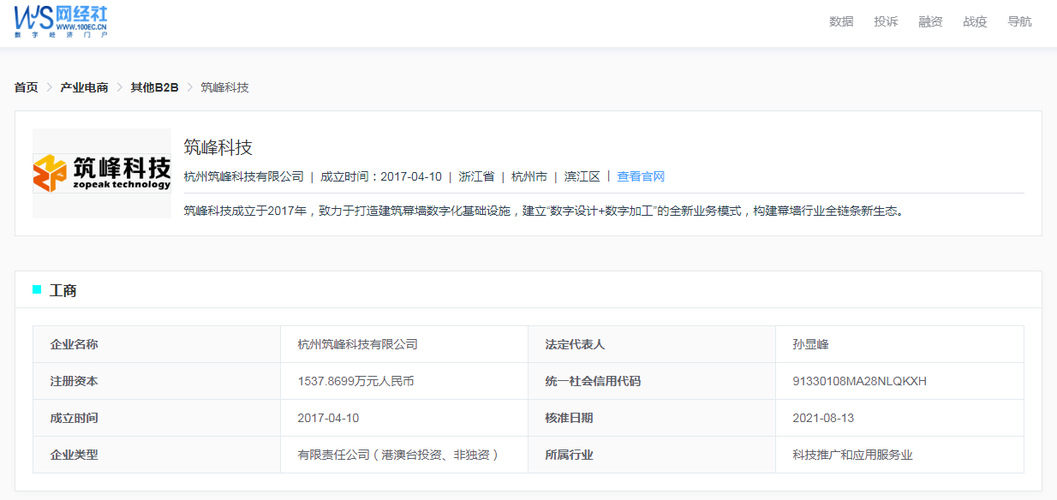Click 浙江省 in company header
The image size is (1057, 500).
[x=477, y=177]
